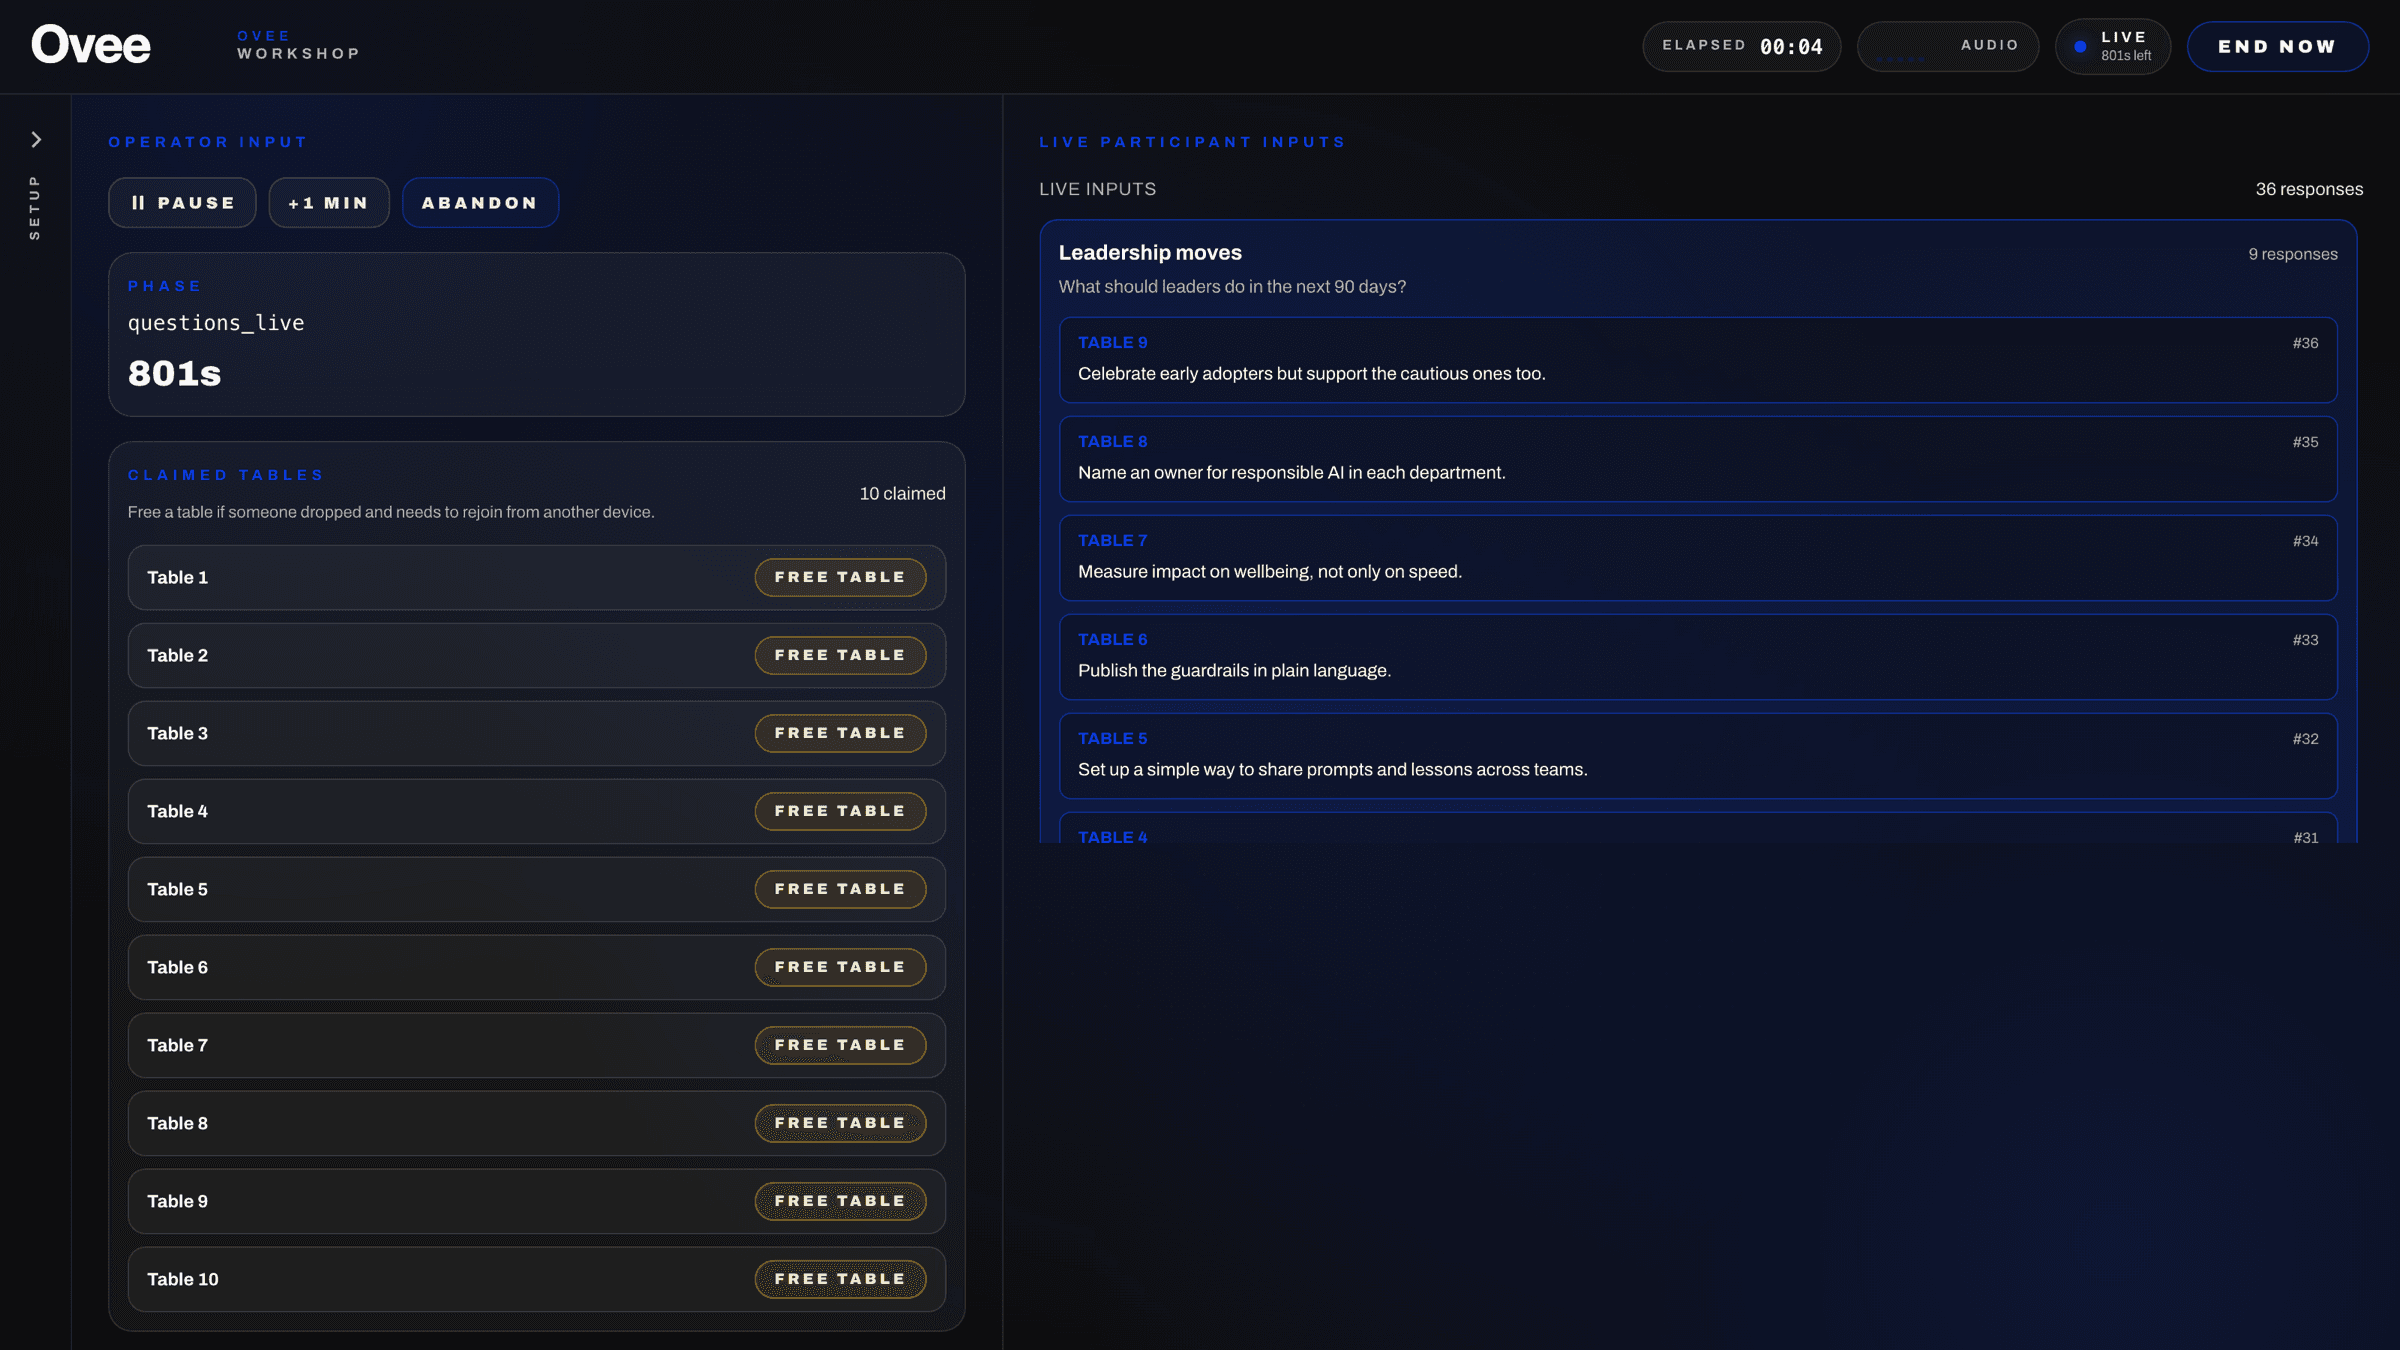Select Table 8 response about AI owner

1698,459
